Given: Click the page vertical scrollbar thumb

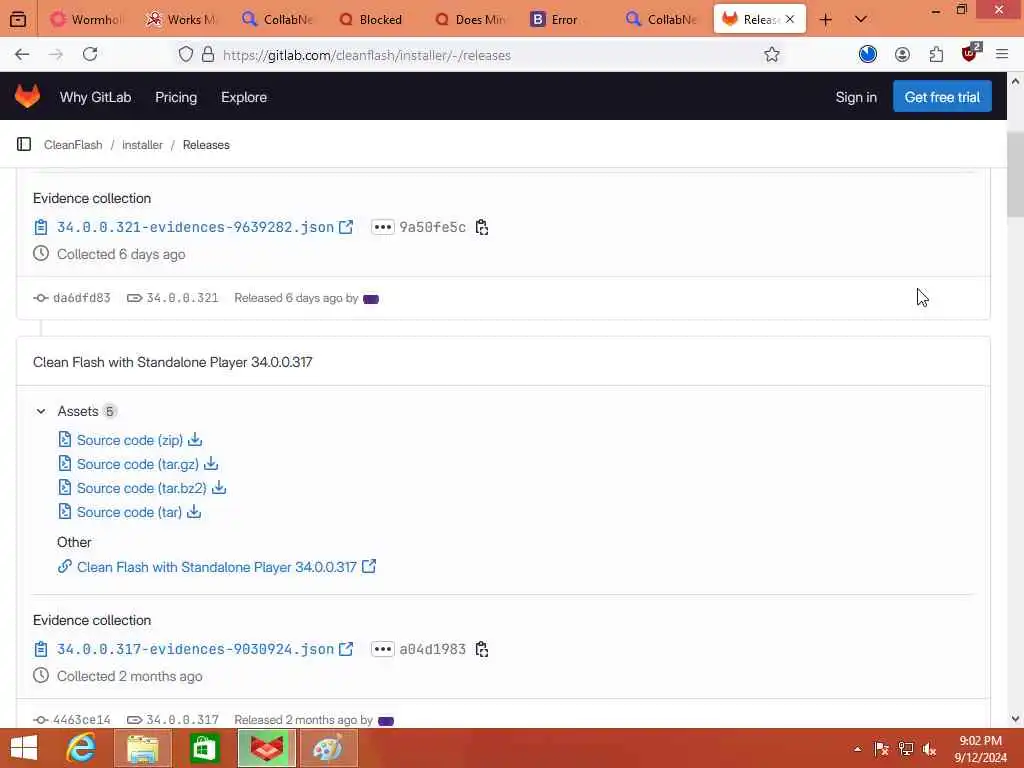Looking at the screenshot, I should tap(1015, 175).
